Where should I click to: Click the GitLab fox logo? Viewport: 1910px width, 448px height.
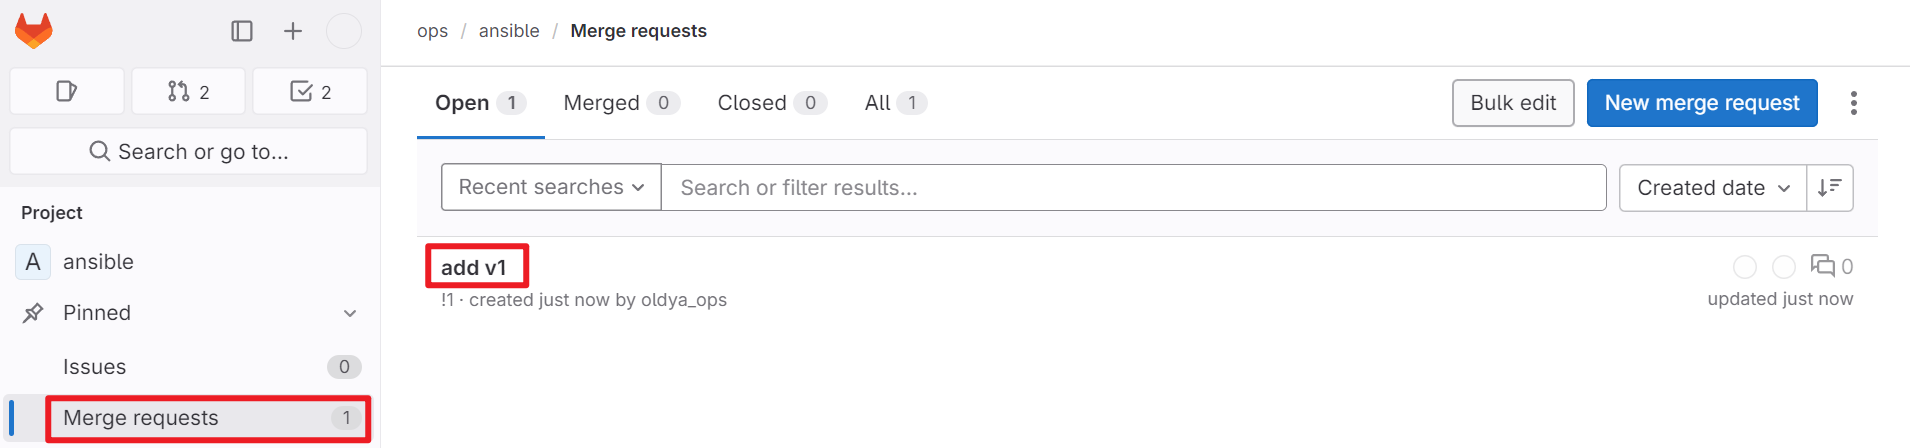click(x=34, y=31)
